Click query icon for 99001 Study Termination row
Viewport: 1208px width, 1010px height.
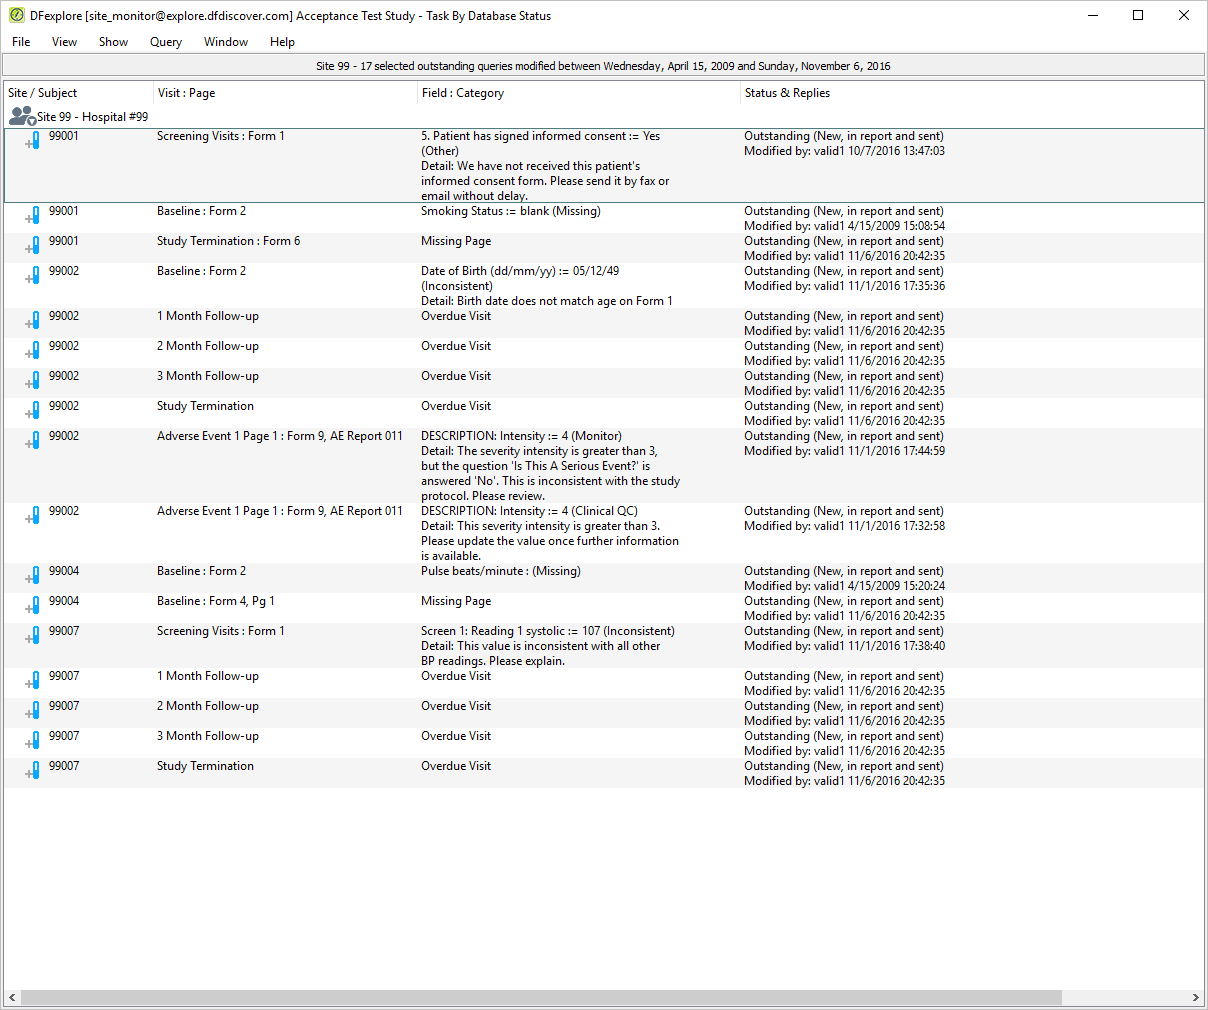point(33,246)
